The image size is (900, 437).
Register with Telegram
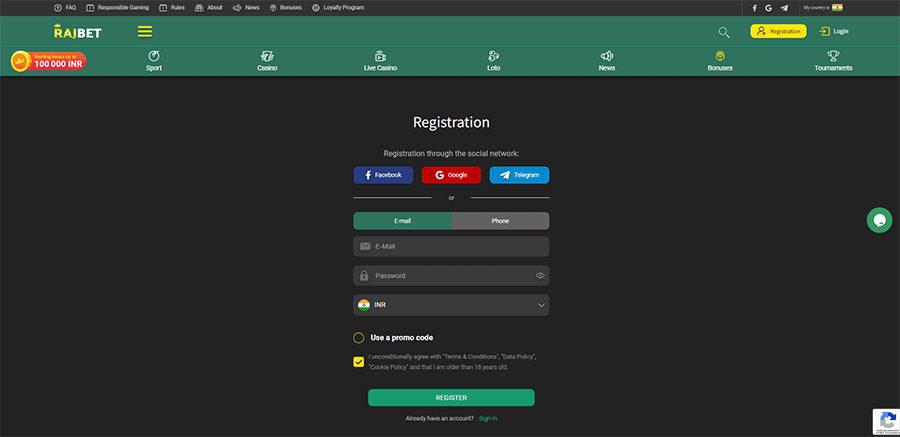pyautogui.click(x=519, y=175)
